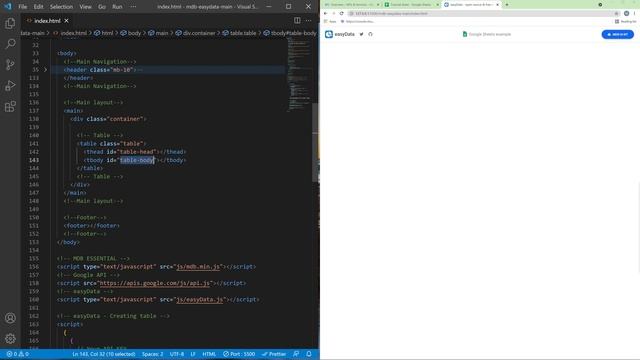
Task: Open the Run and Debug view
Action: click(10, 85)
